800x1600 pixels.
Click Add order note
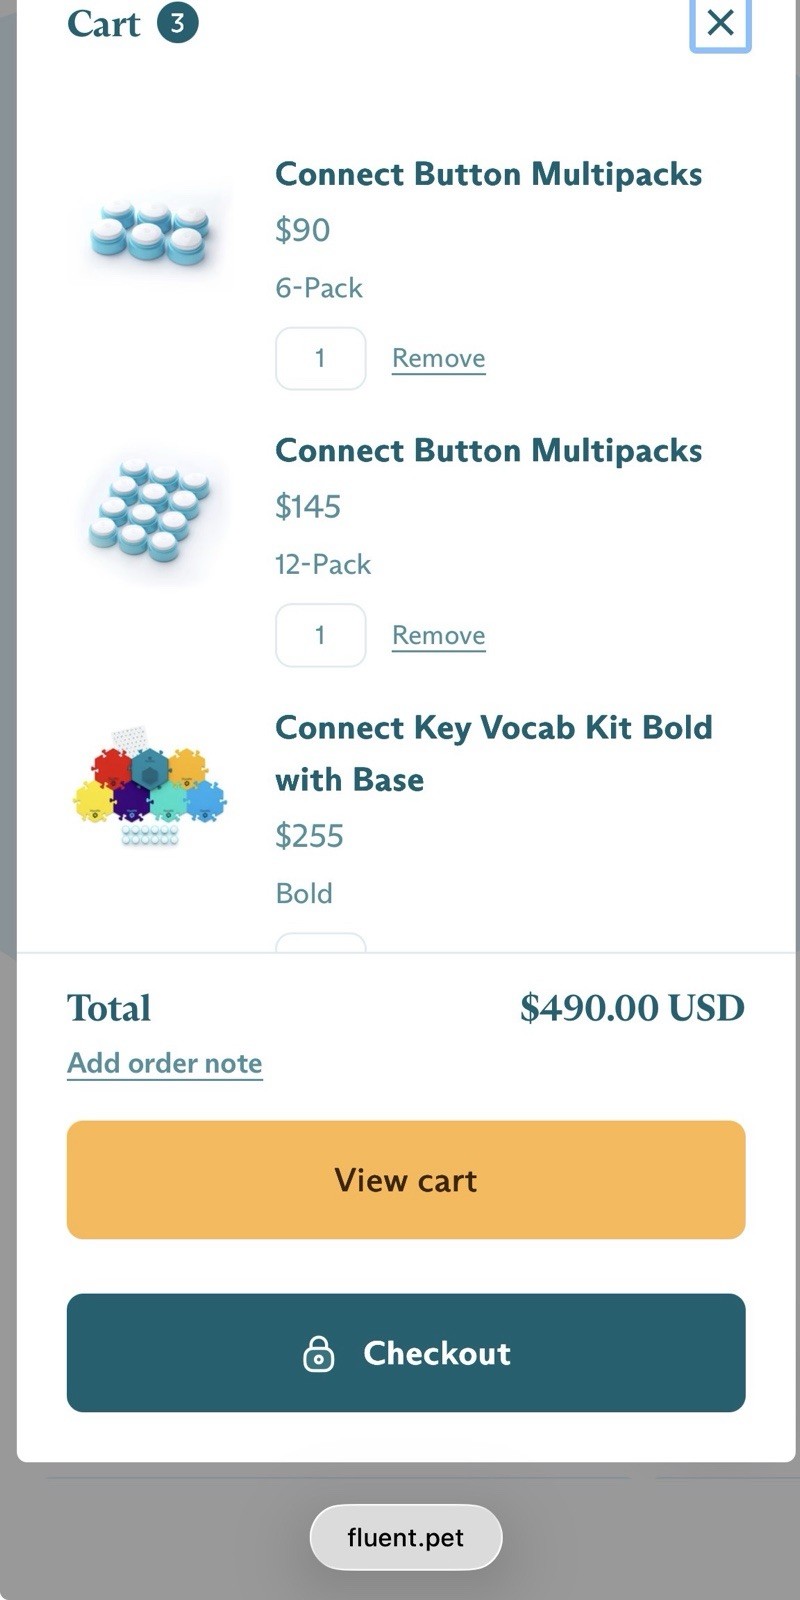coord(164,1062)
